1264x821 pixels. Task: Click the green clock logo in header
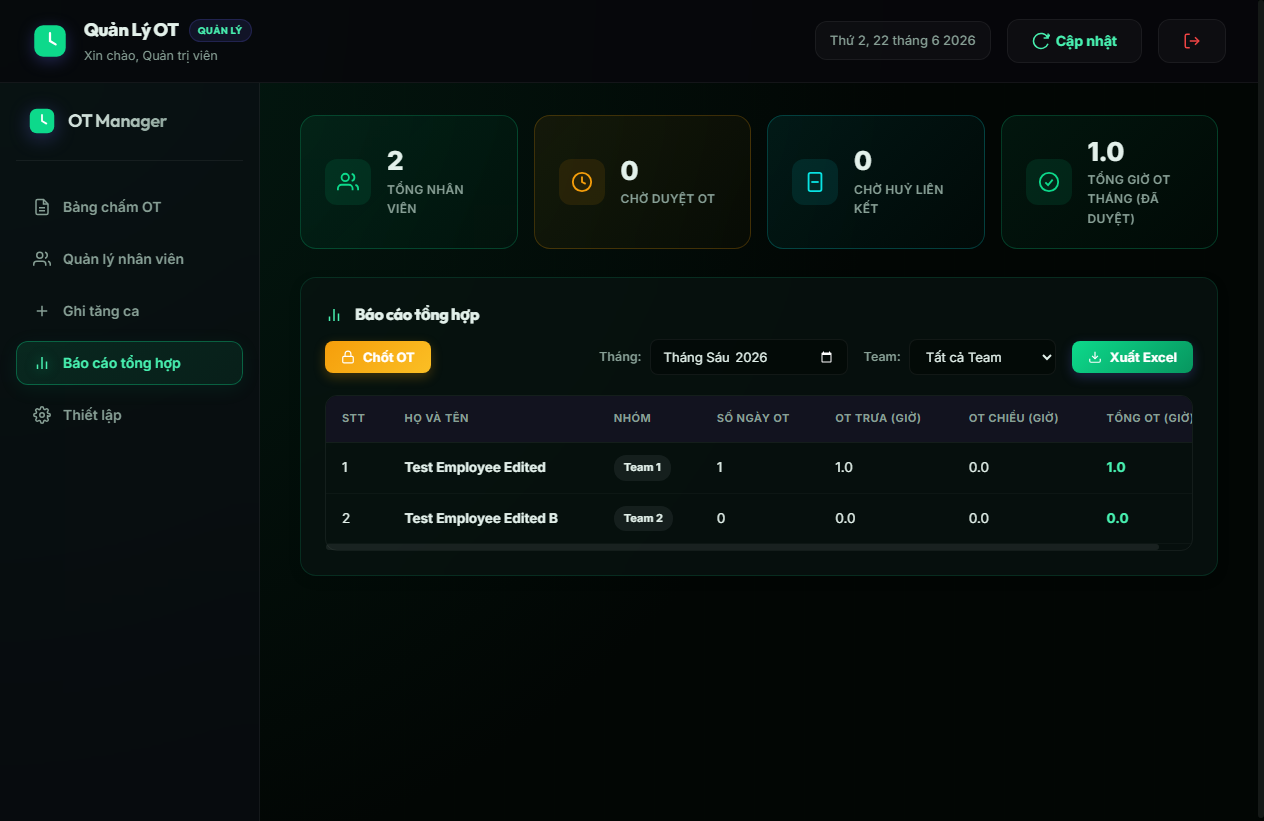tap(50, 40)
